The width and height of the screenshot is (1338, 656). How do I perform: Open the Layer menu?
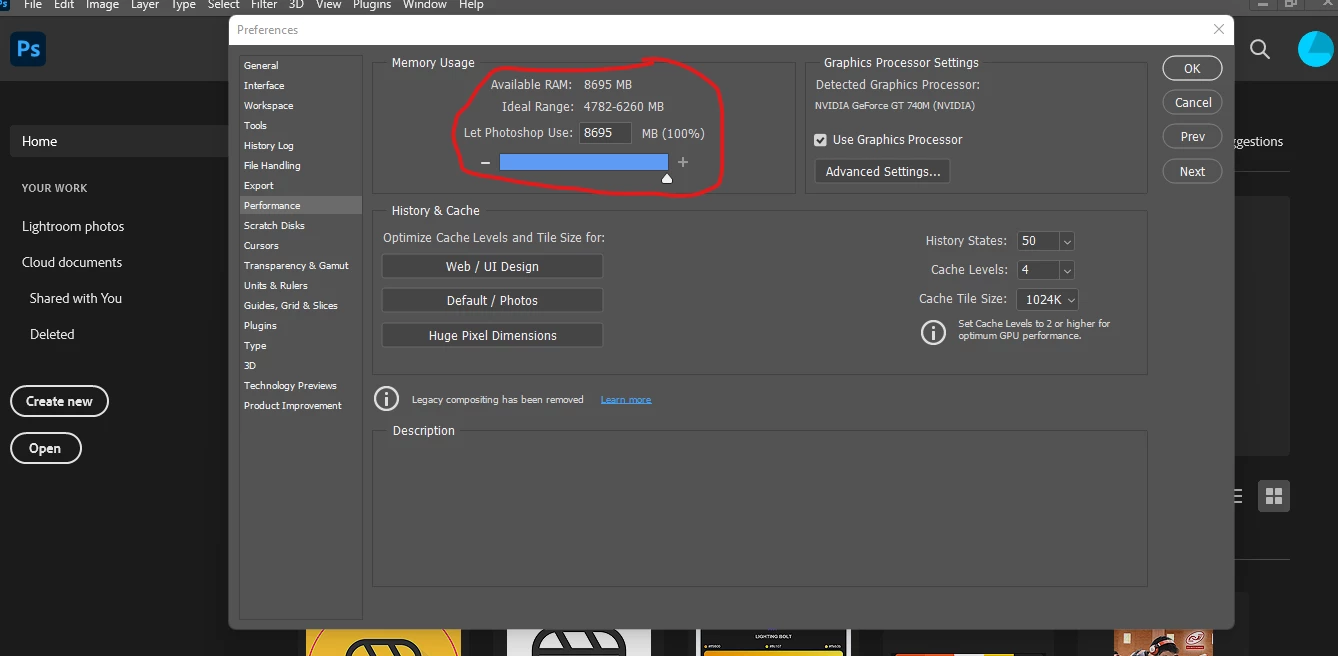pyautogui.click(x=145, y=5)
